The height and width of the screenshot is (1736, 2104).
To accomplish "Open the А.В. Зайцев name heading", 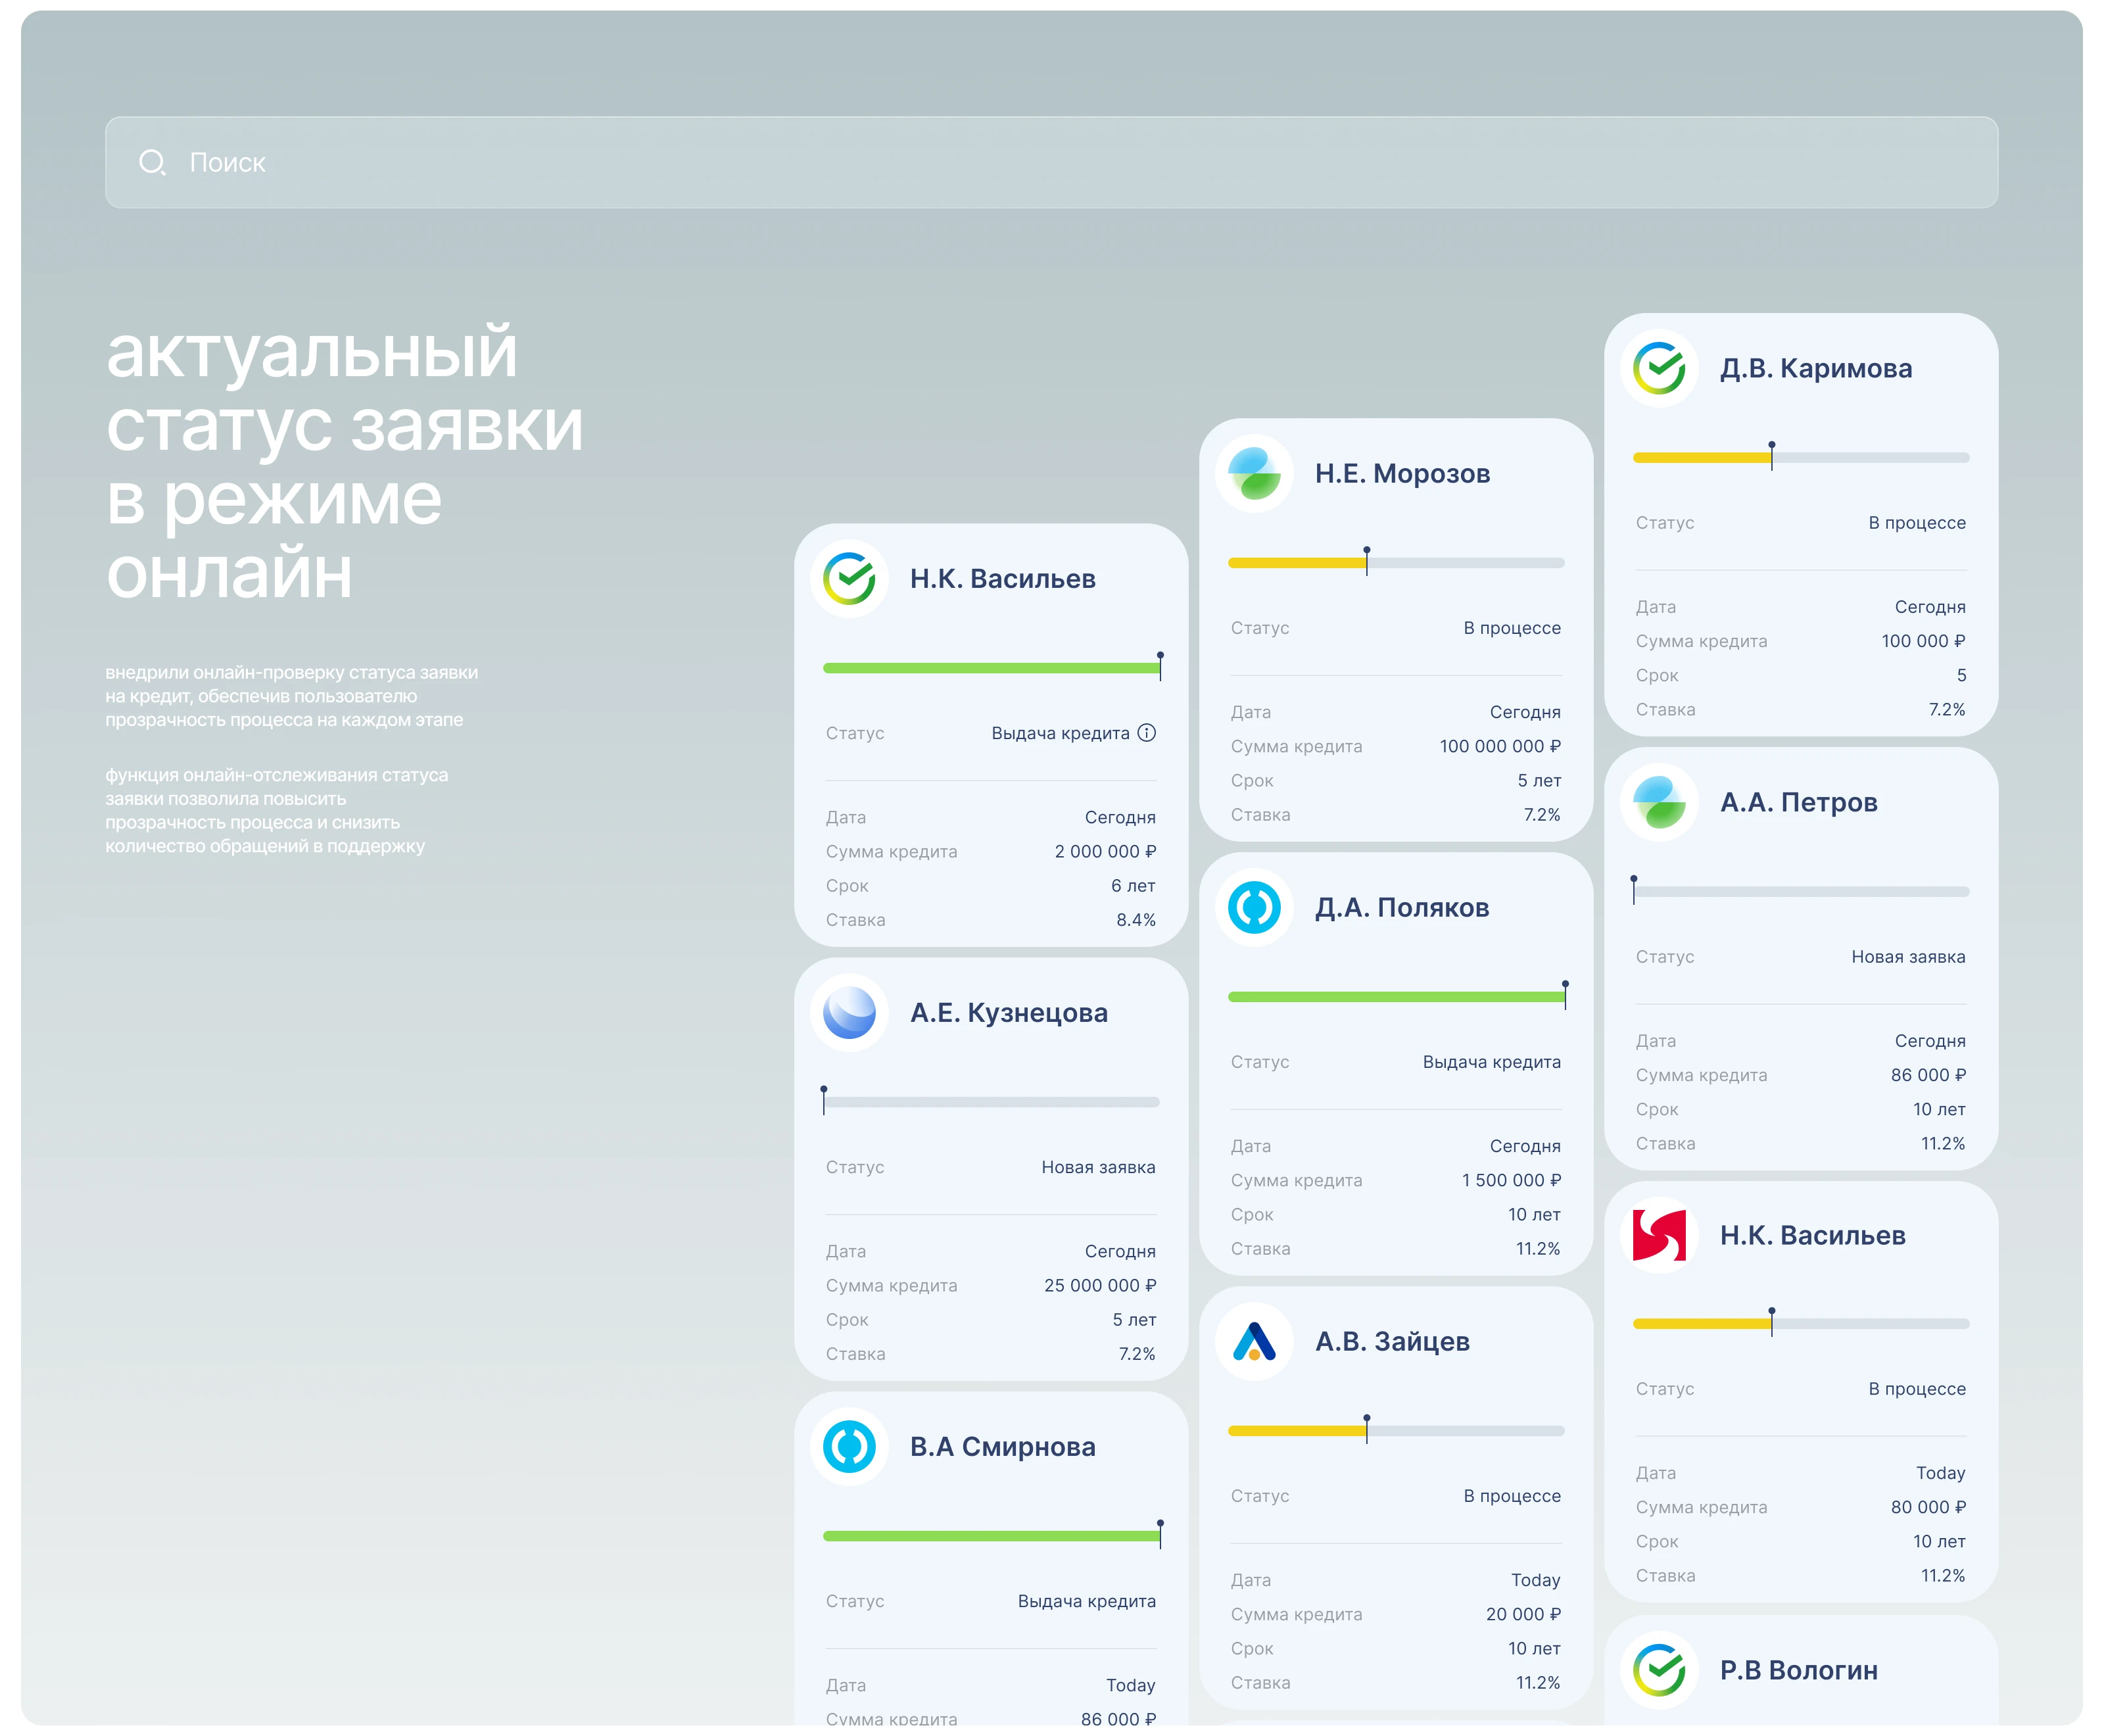I will click(x=1392, y=1342).
